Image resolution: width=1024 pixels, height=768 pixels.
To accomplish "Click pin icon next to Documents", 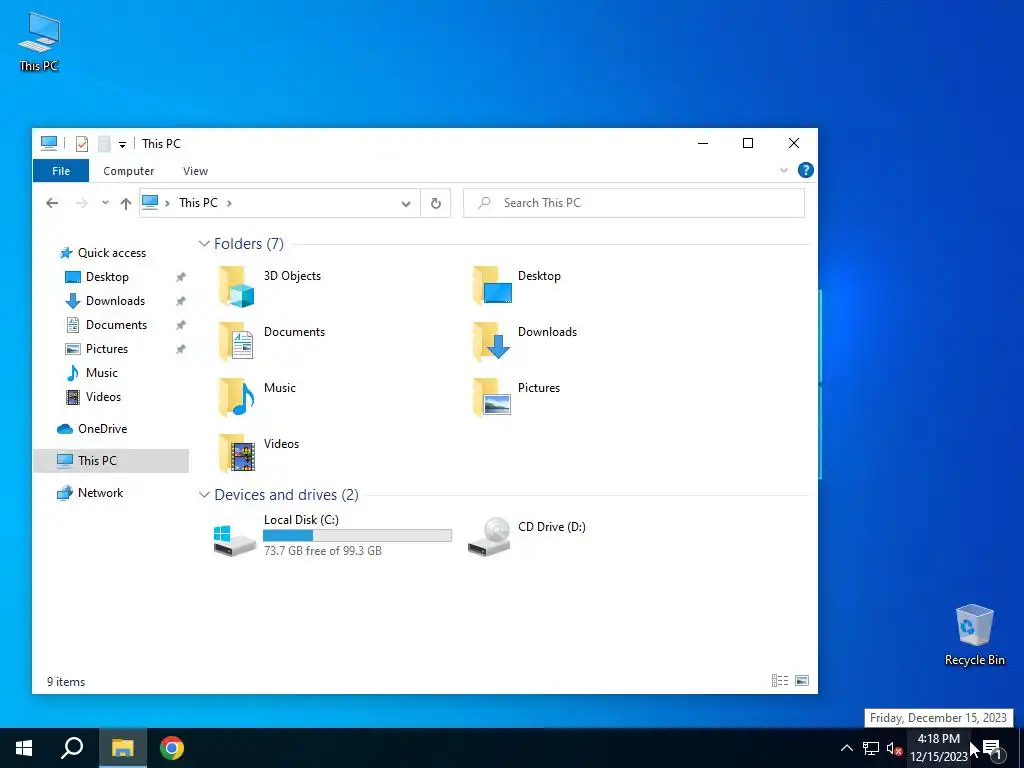I will pyautogui.click(x=180, y=325).
